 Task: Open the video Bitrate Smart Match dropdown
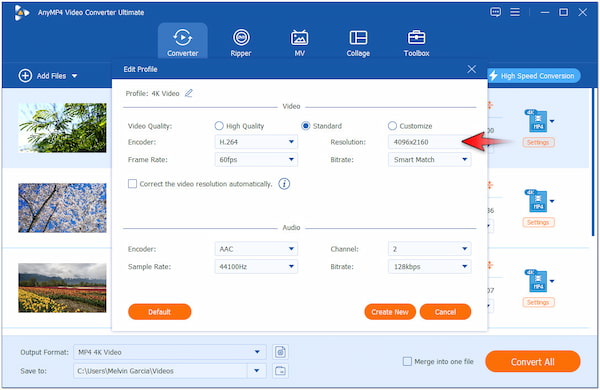click(x=429, y=160)
